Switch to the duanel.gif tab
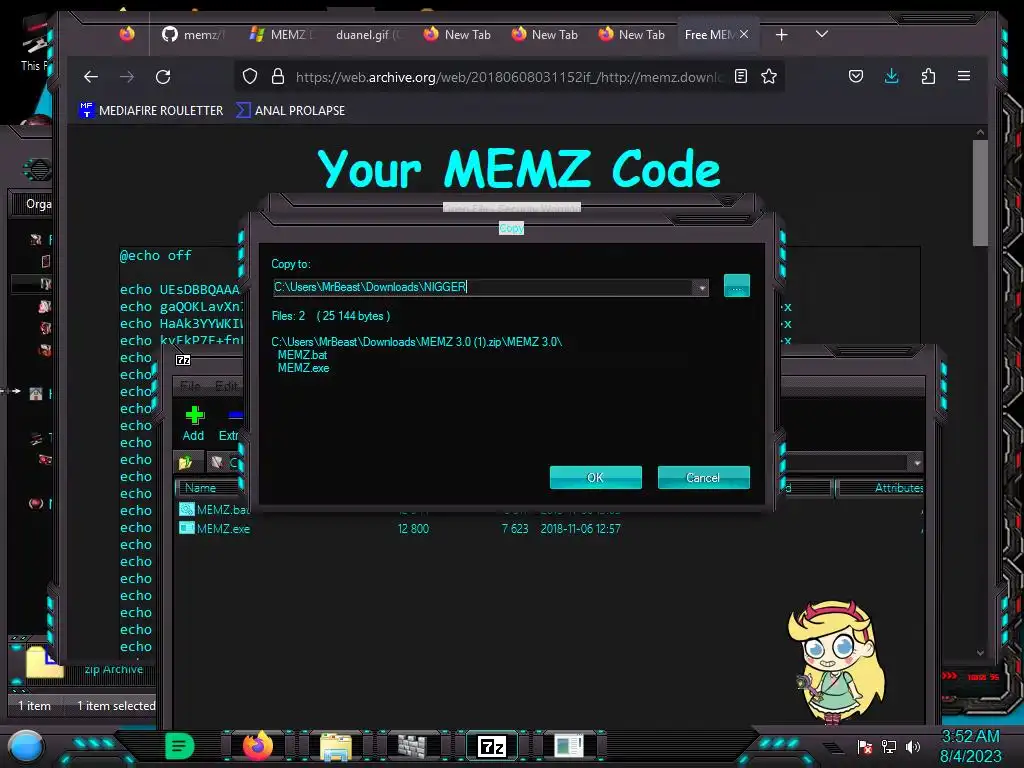 [x=370, y=35]
